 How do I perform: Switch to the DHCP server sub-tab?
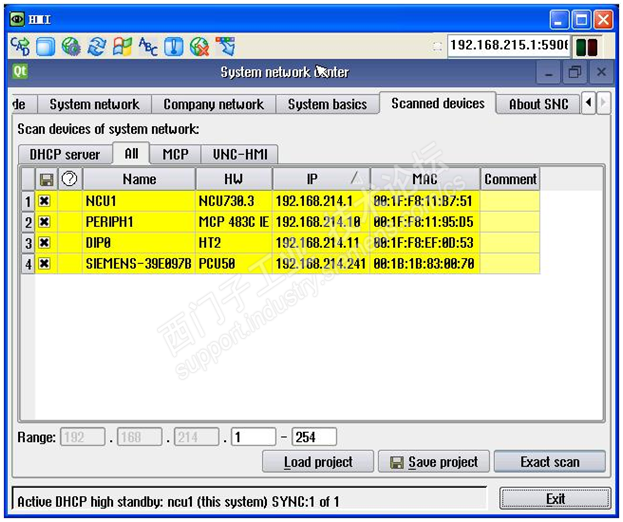[65, 154]
